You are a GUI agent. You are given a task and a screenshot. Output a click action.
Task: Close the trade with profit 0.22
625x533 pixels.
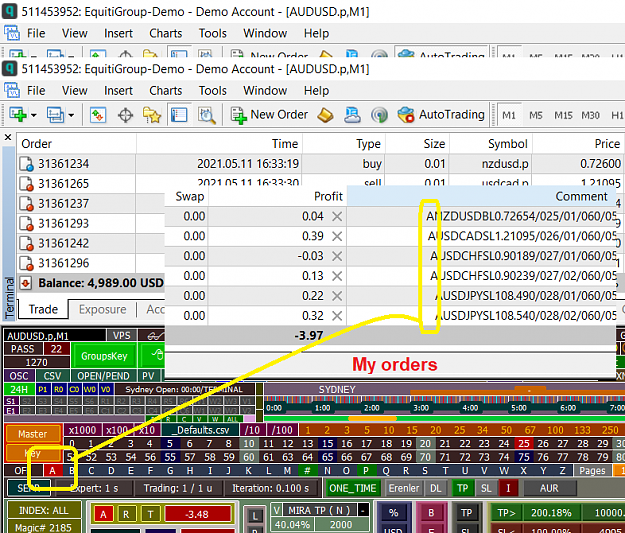click(x=337, y=296)
